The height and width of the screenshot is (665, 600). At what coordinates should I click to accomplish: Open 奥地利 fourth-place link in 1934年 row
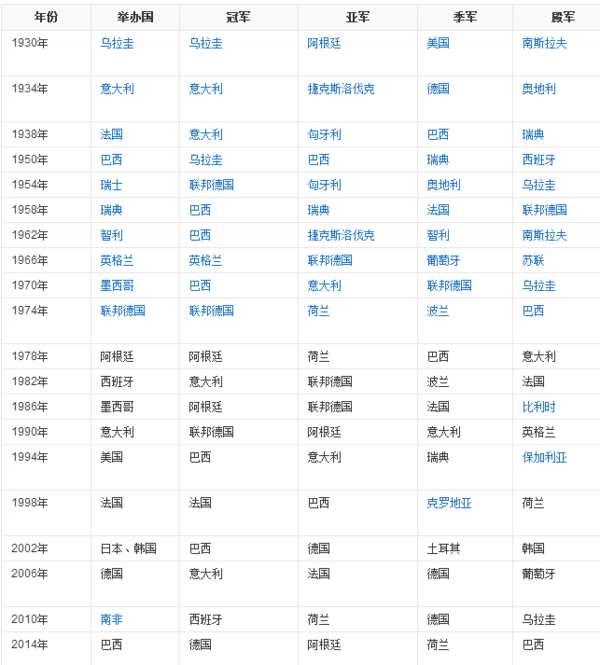[539, 89]
